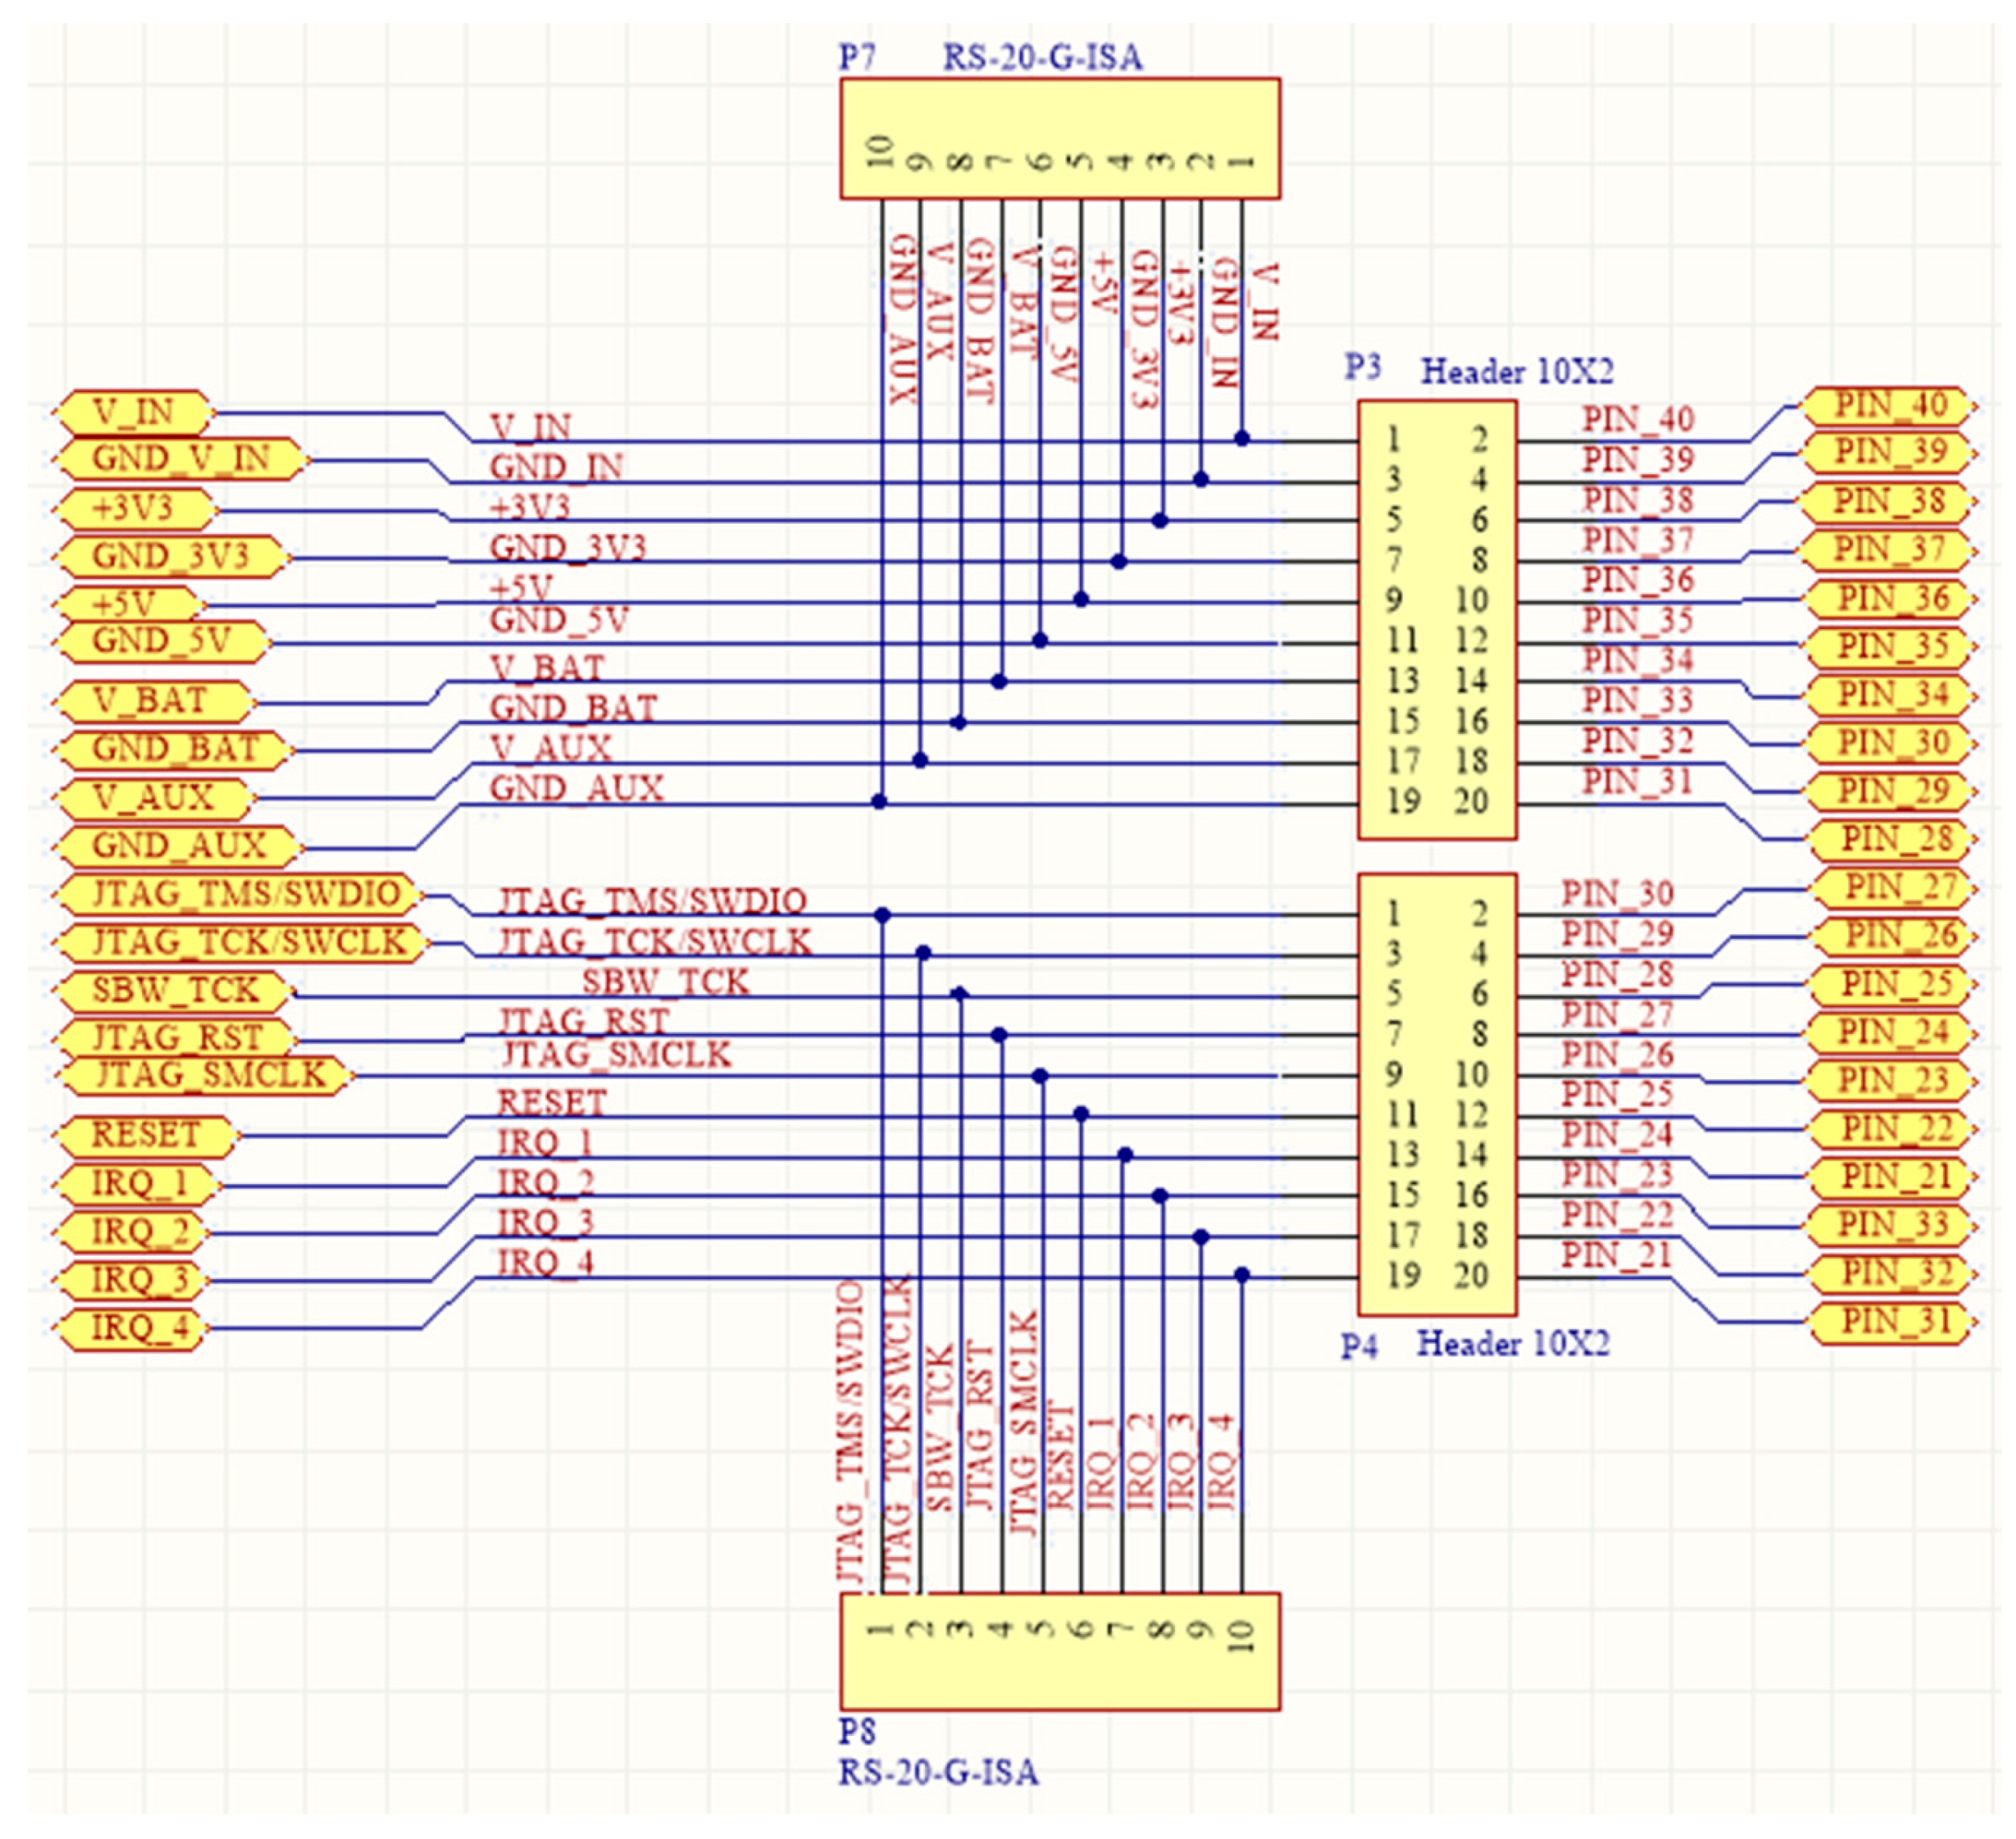The image size is (2016, 1839).
Task: Select the Header 10X2 text below P4
Action: point(1513,1344)
